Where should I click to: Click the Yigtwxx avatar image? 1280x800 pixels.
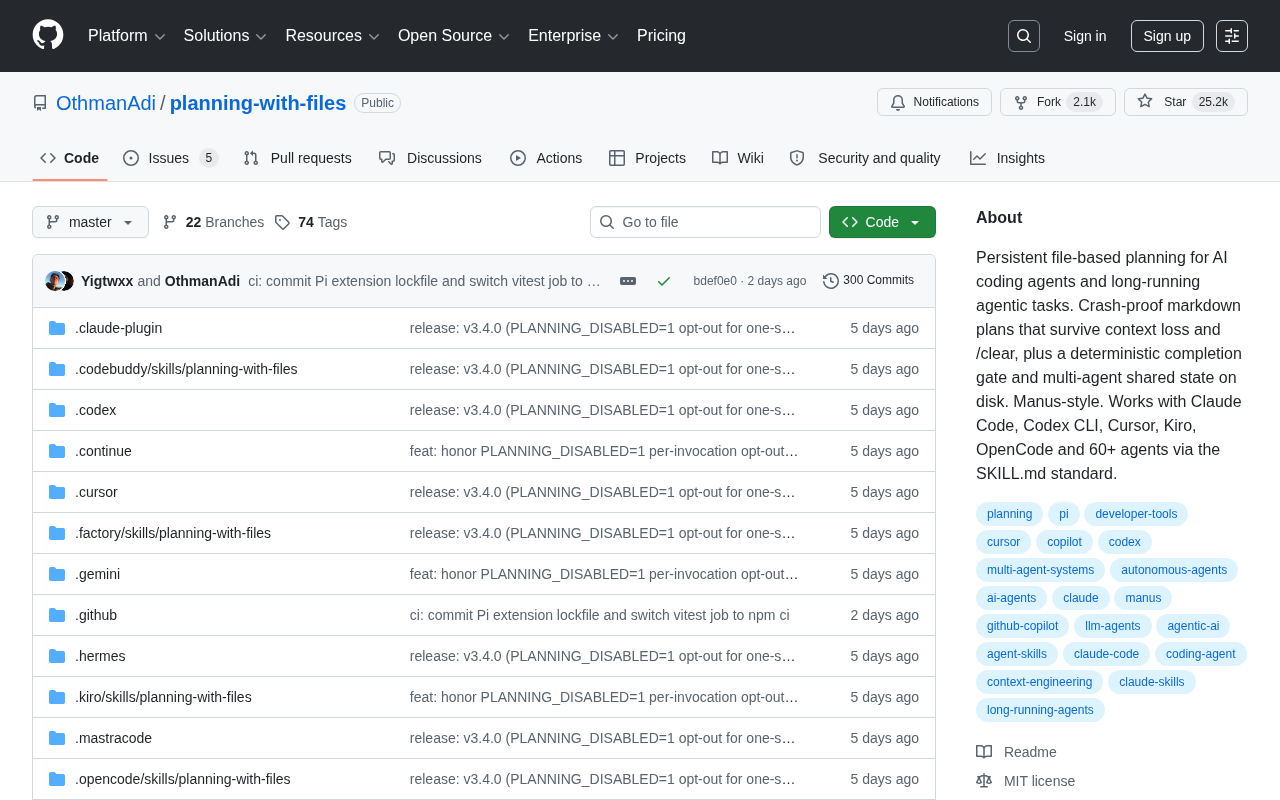(x=54, y=281)
